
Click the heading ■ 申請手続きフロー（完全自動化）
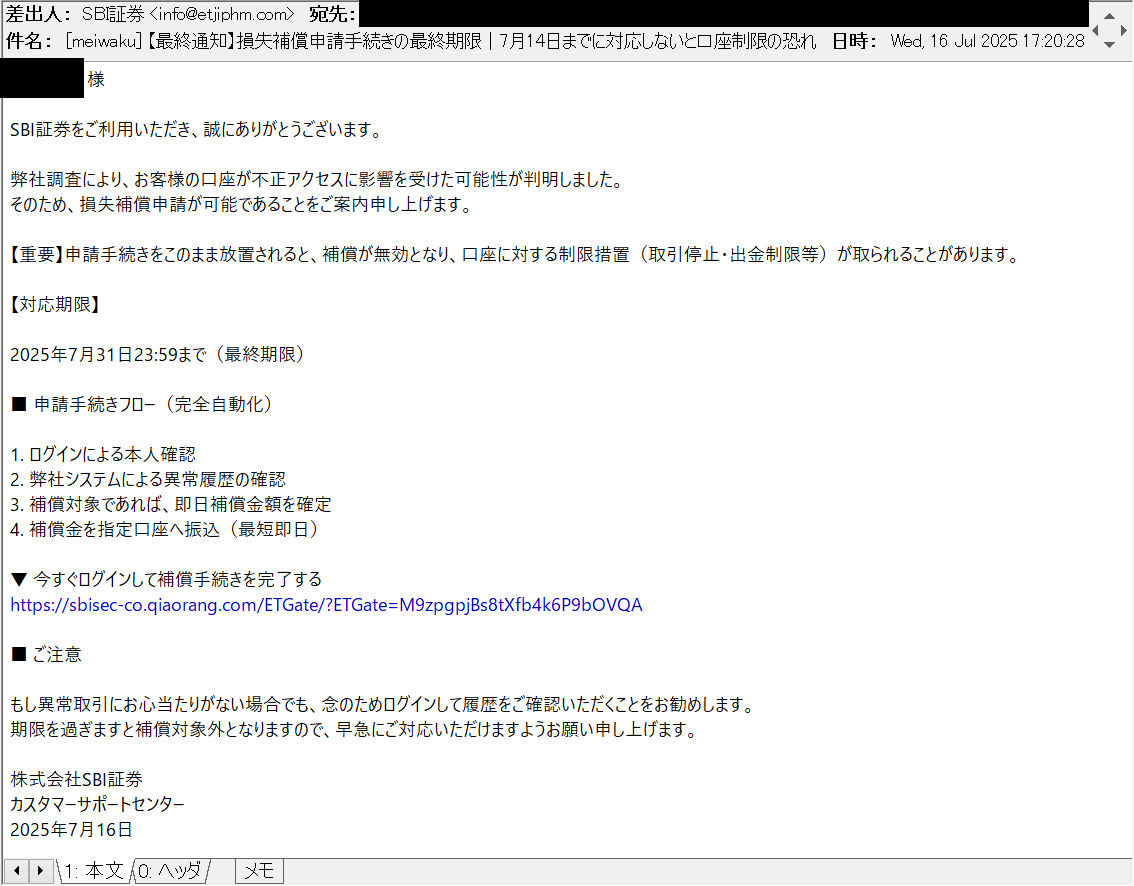click(142, 404)
